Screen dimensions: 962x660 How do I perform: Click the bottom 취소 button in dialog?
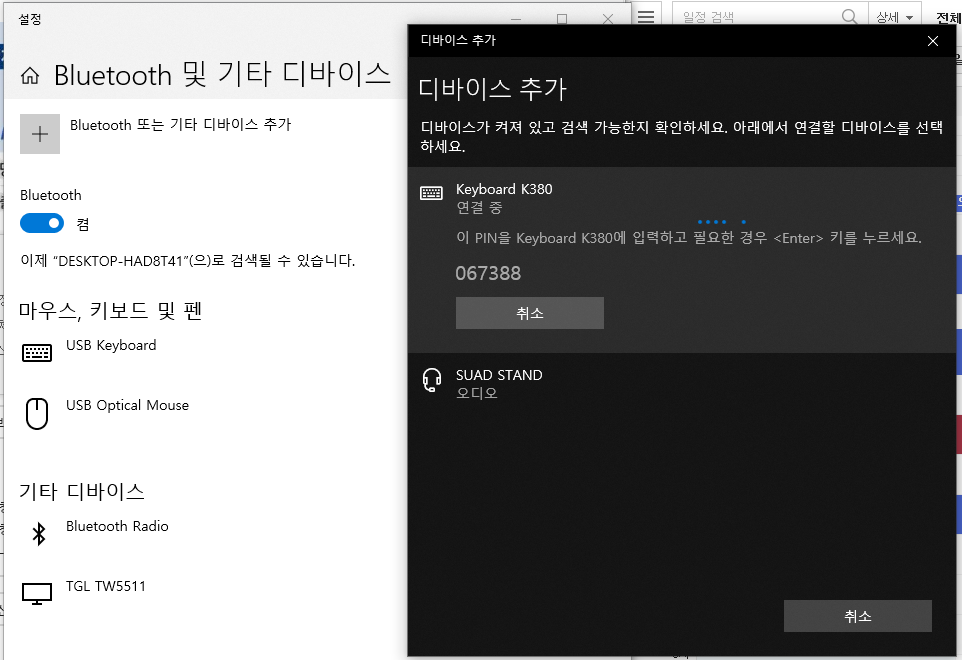[x=858, y=616]
